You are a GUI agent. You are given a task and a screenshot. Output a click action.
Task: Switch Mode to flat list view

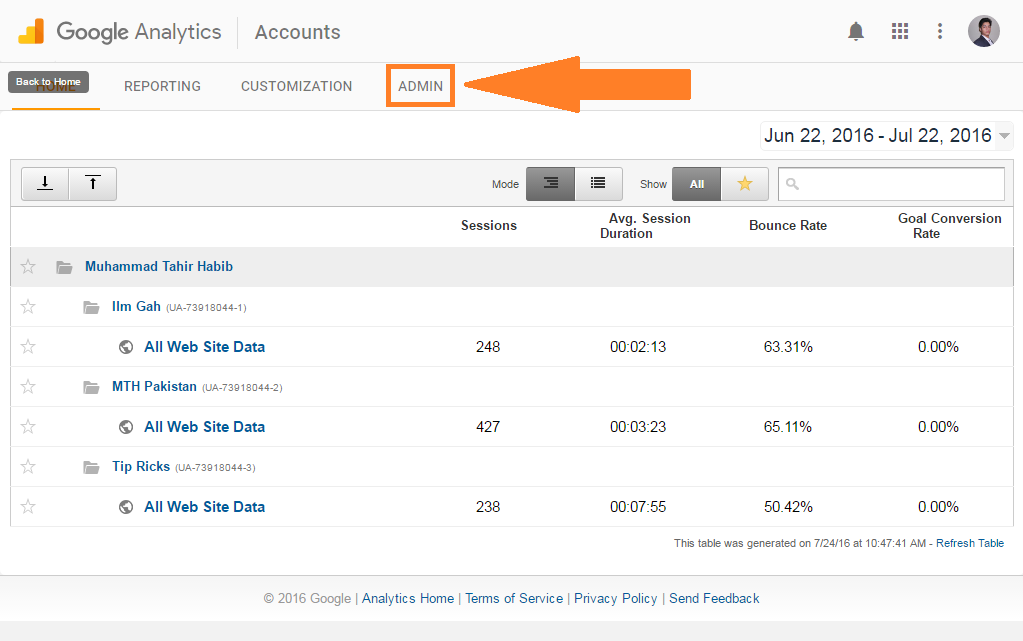598,183
